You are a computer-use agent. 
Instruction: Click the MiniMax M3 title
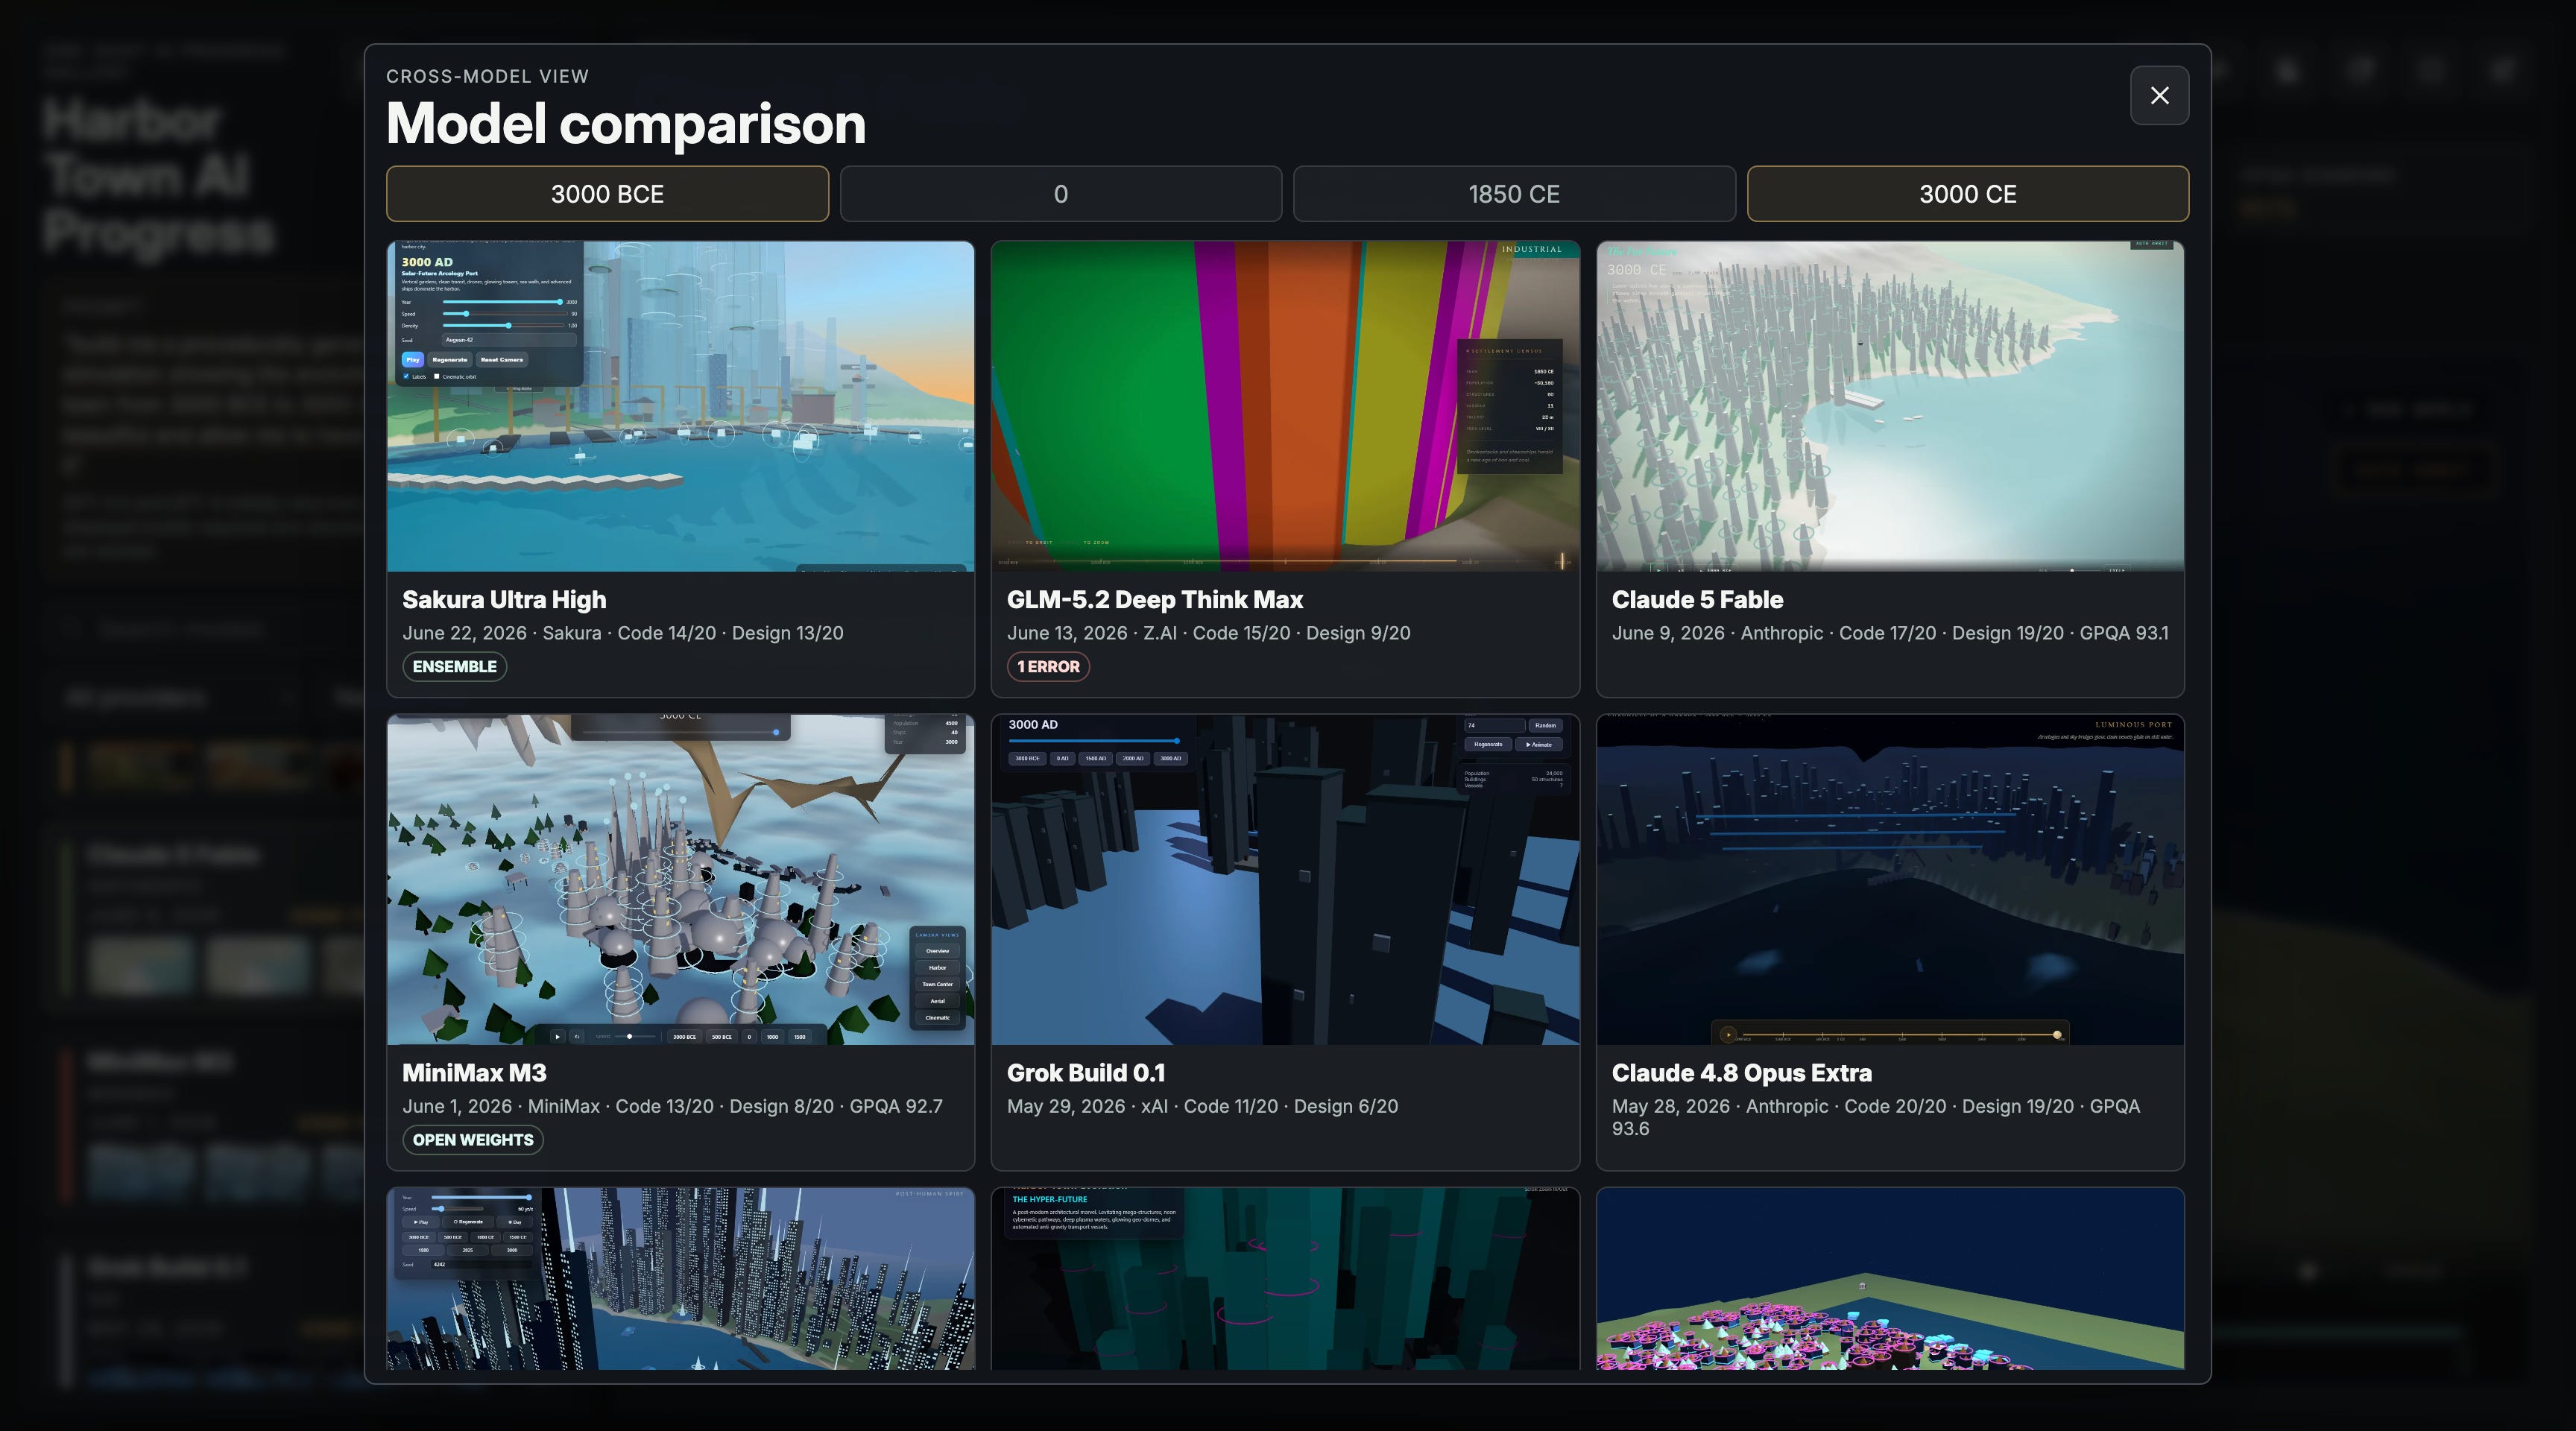click(474, 1072)
